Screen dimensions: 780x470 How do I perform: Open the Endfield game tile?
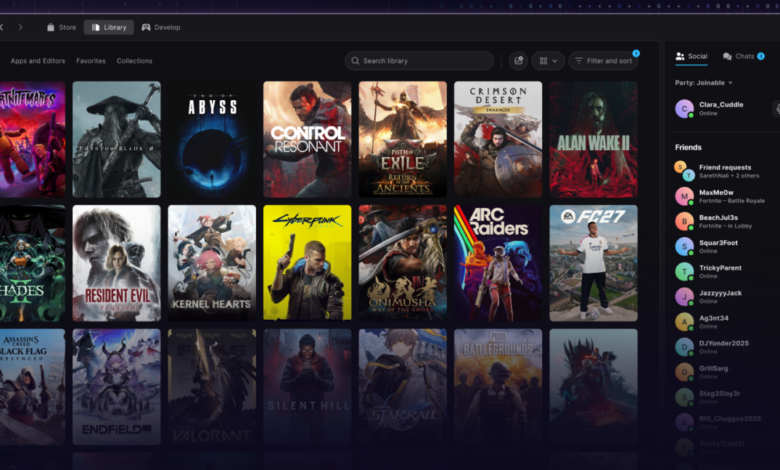(116, 386)
